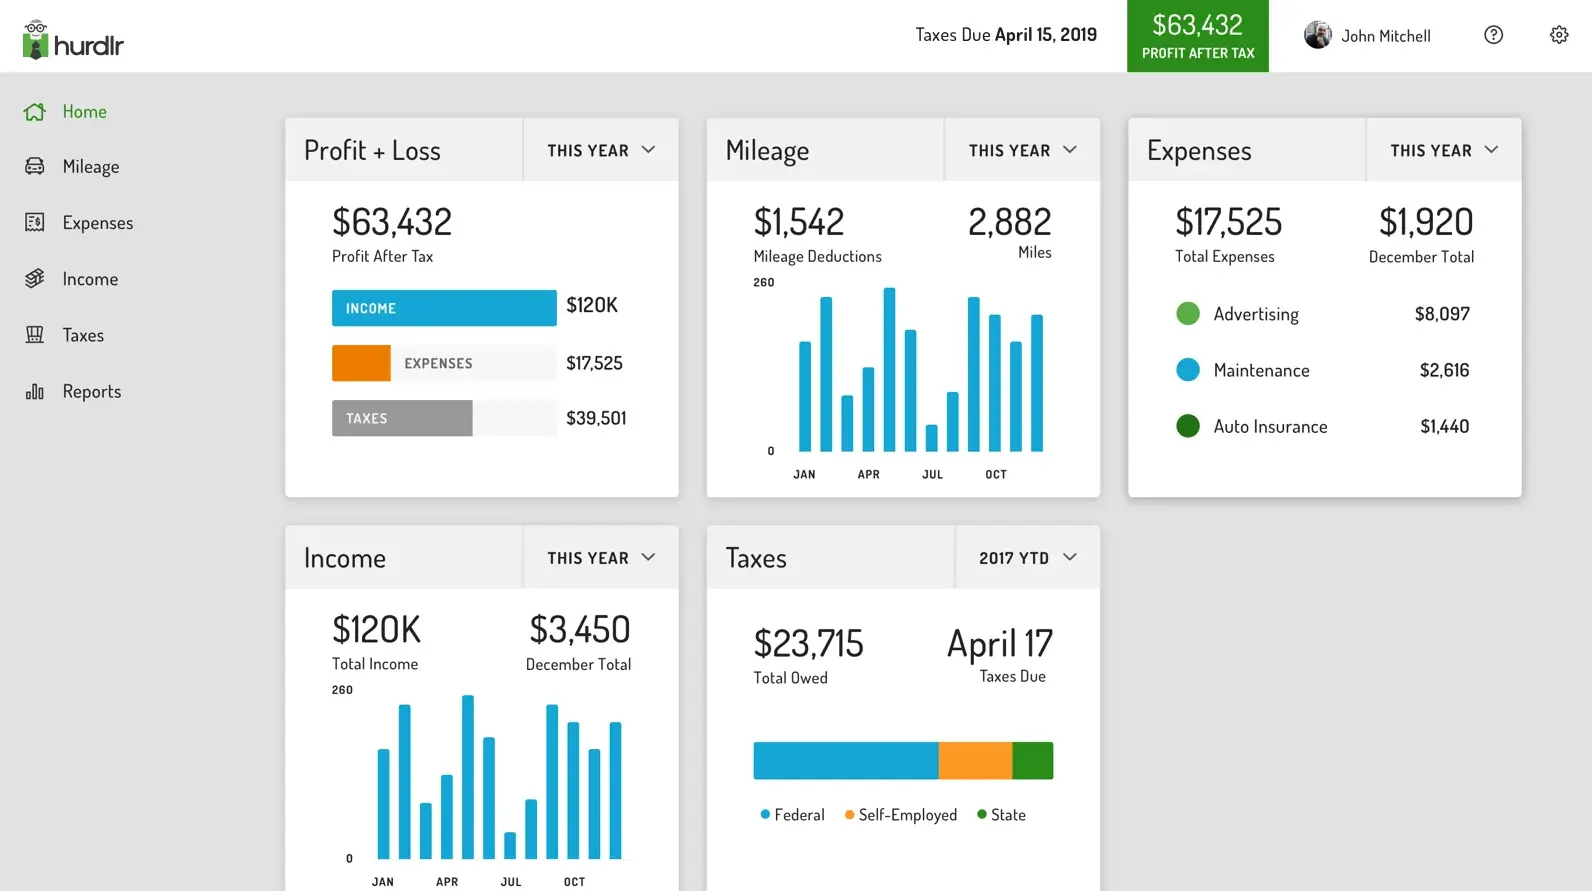
Task: Click the gray TAXES bar
Action: [x=402, y=418]
